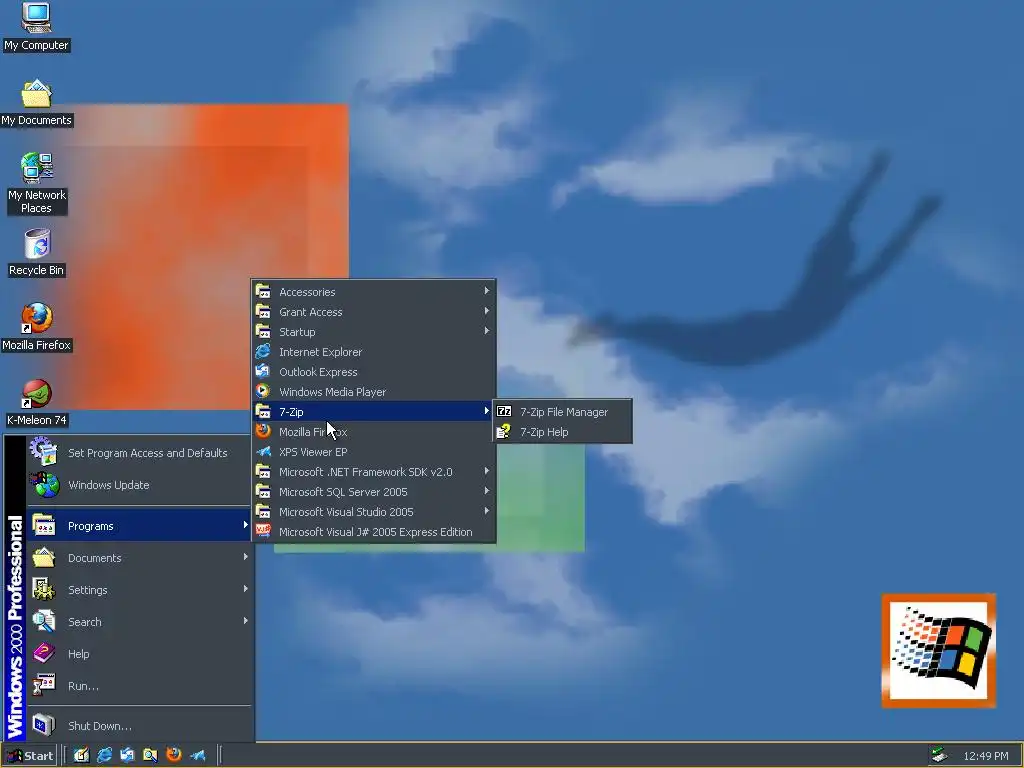Launch K-Meleon 74 desktop shortcut
Viewport: 1024px width, 768px height.
point(37,403)
